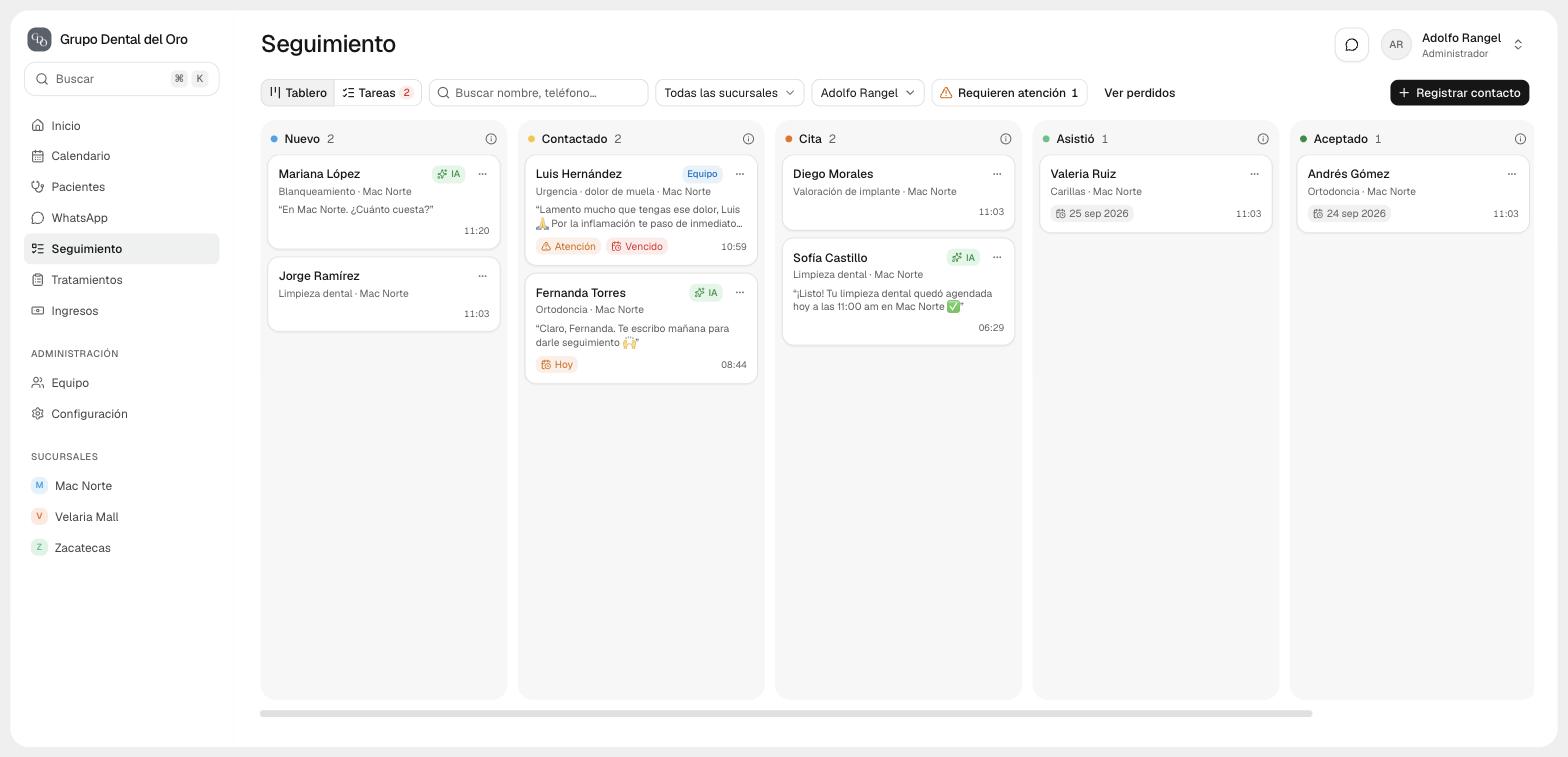
Task: Click the sidebar Buscar search field
Action: pyautogui.click(x=121, y=79)
